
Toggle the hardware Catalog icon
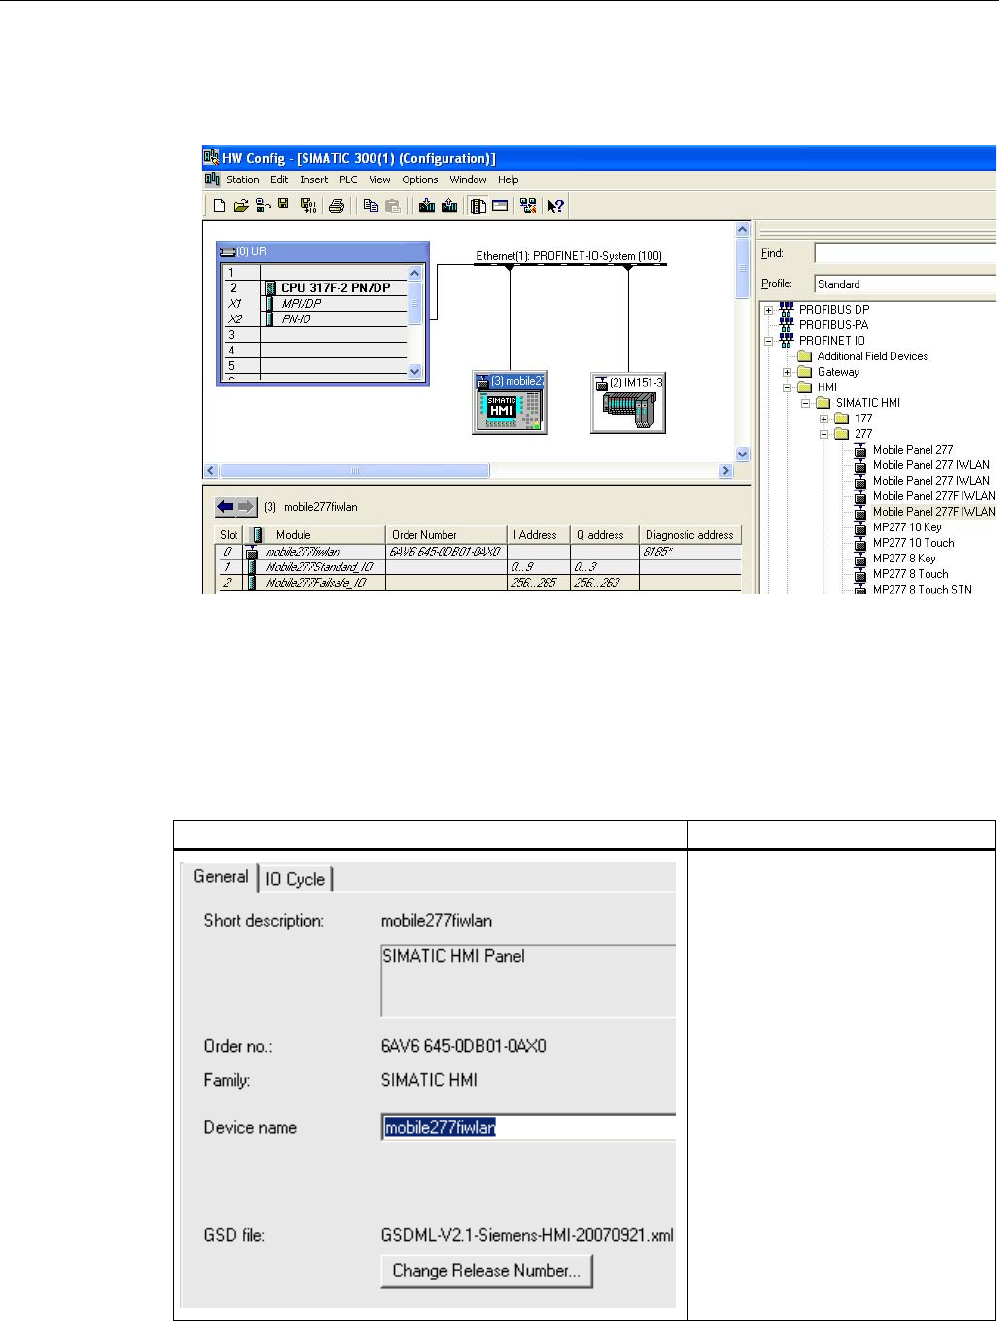coord(478,206)
